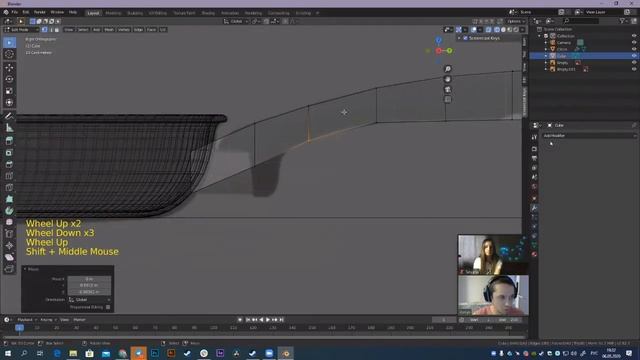Enable vertex select mode
Image resolution: width=640 pixels, height=360 pixels.
click(x=44, y=30)
